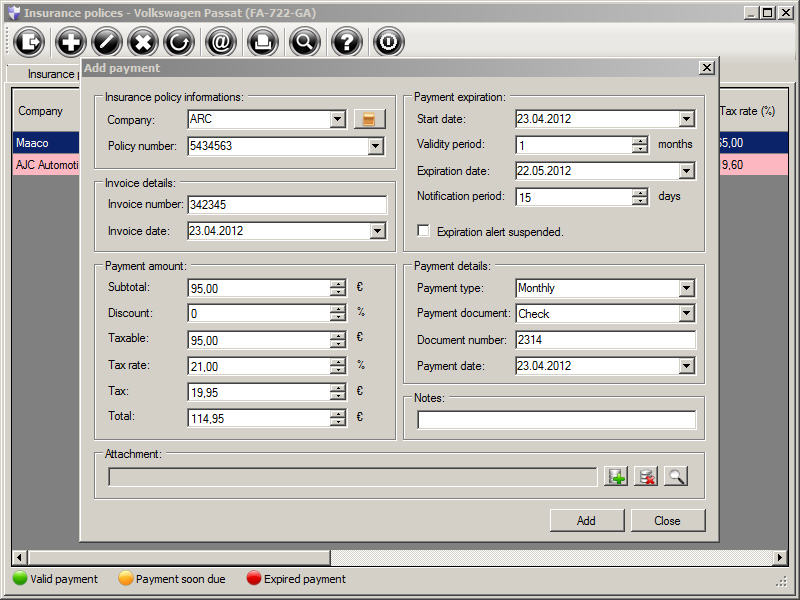Click the print toolbar icon
Screen dimensions: 800x600
pyautogui.click(x=262, y=42)
